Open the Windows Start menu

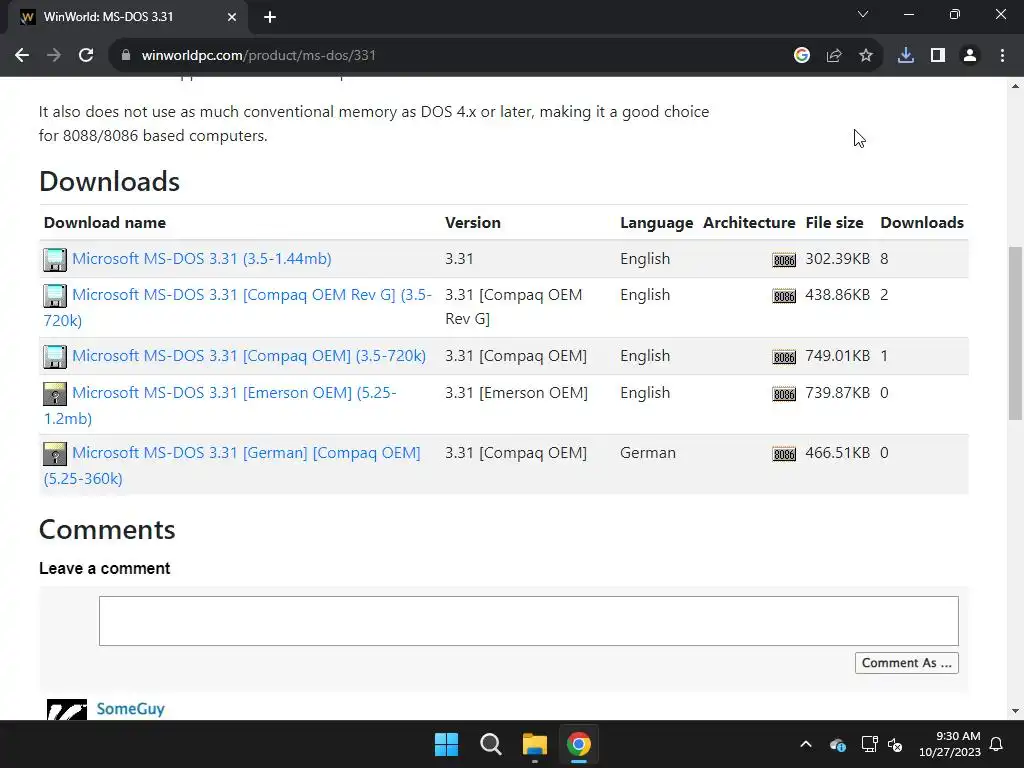click(447, 744)
